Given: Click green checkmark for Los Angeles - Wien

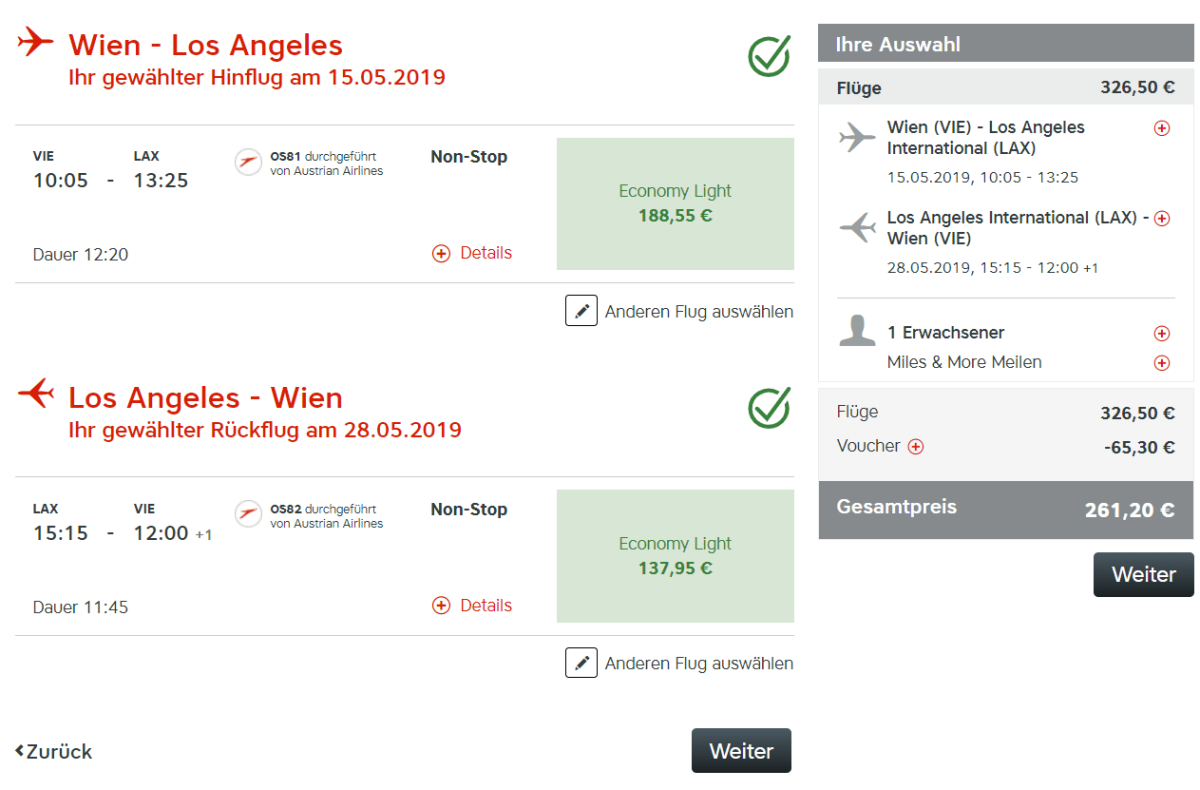Looking at the screenshot, I should (769, 408).
